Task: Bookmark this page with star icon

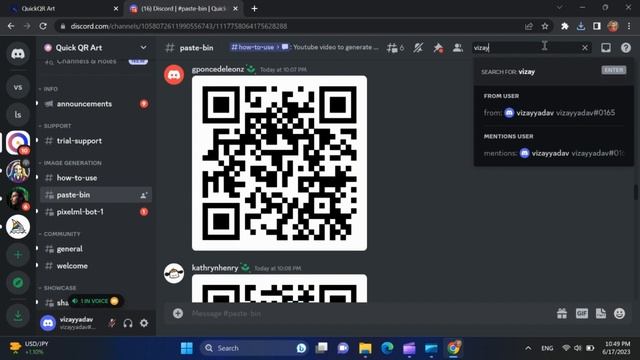Action: (545, 26)
